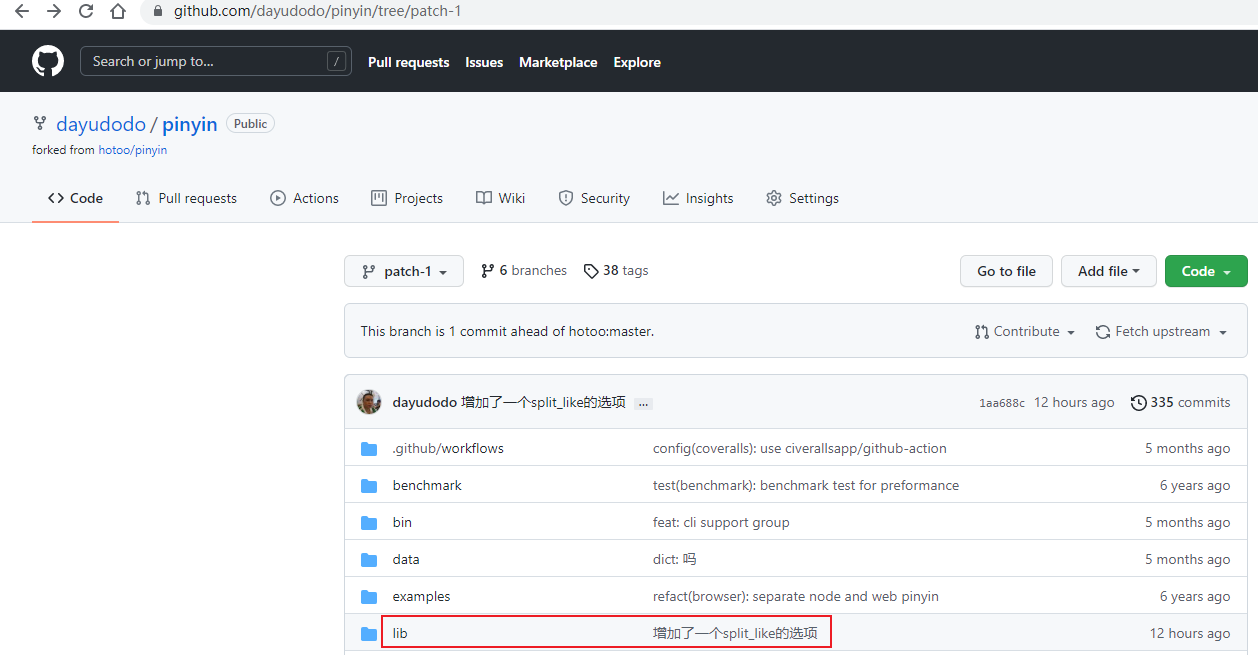Image resolution: width=1258 pixels, height=655 pixels.
Task: Click the browser home icon
Action: click(118, 12)
